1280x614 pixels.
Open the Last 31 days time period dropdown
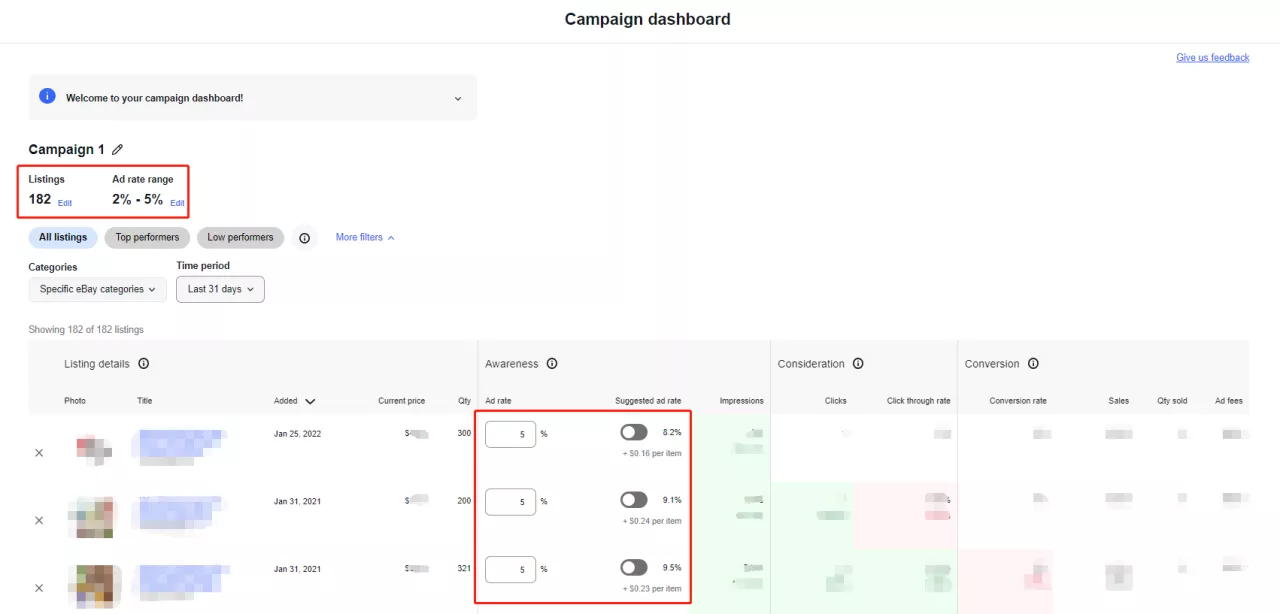click(220, 289)
